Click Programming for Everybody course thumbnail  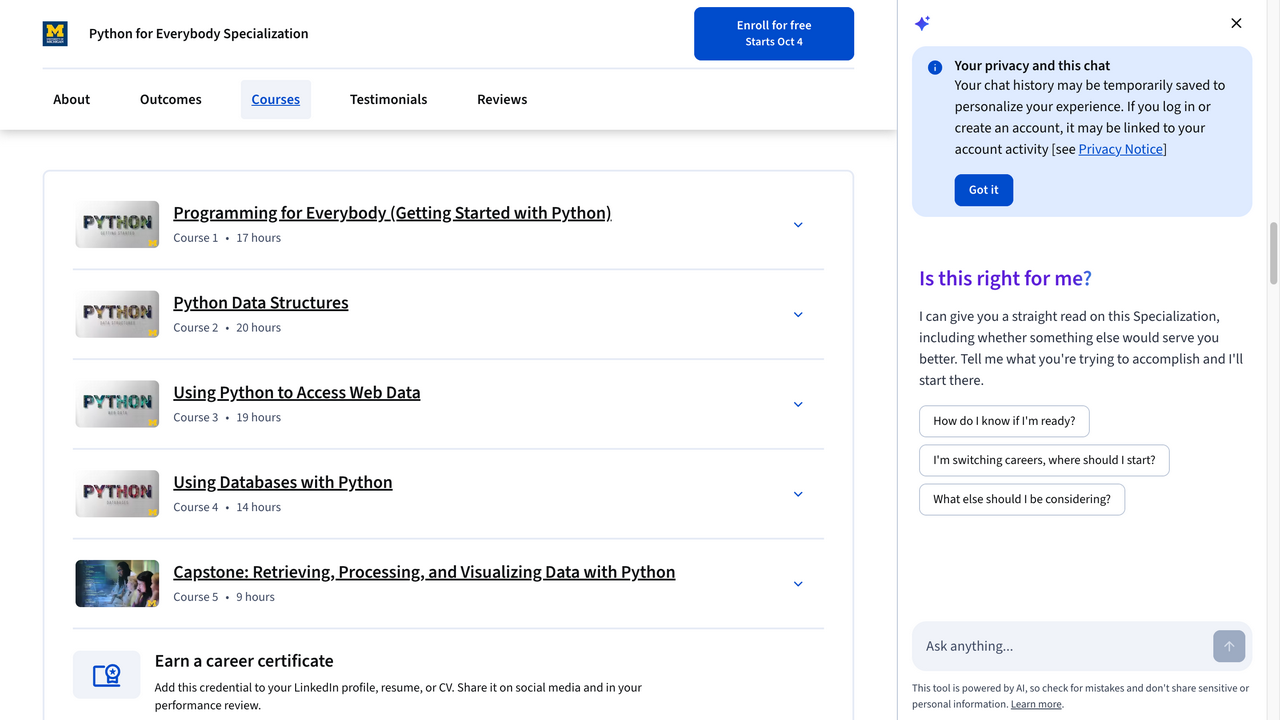(x=117, y=224)
